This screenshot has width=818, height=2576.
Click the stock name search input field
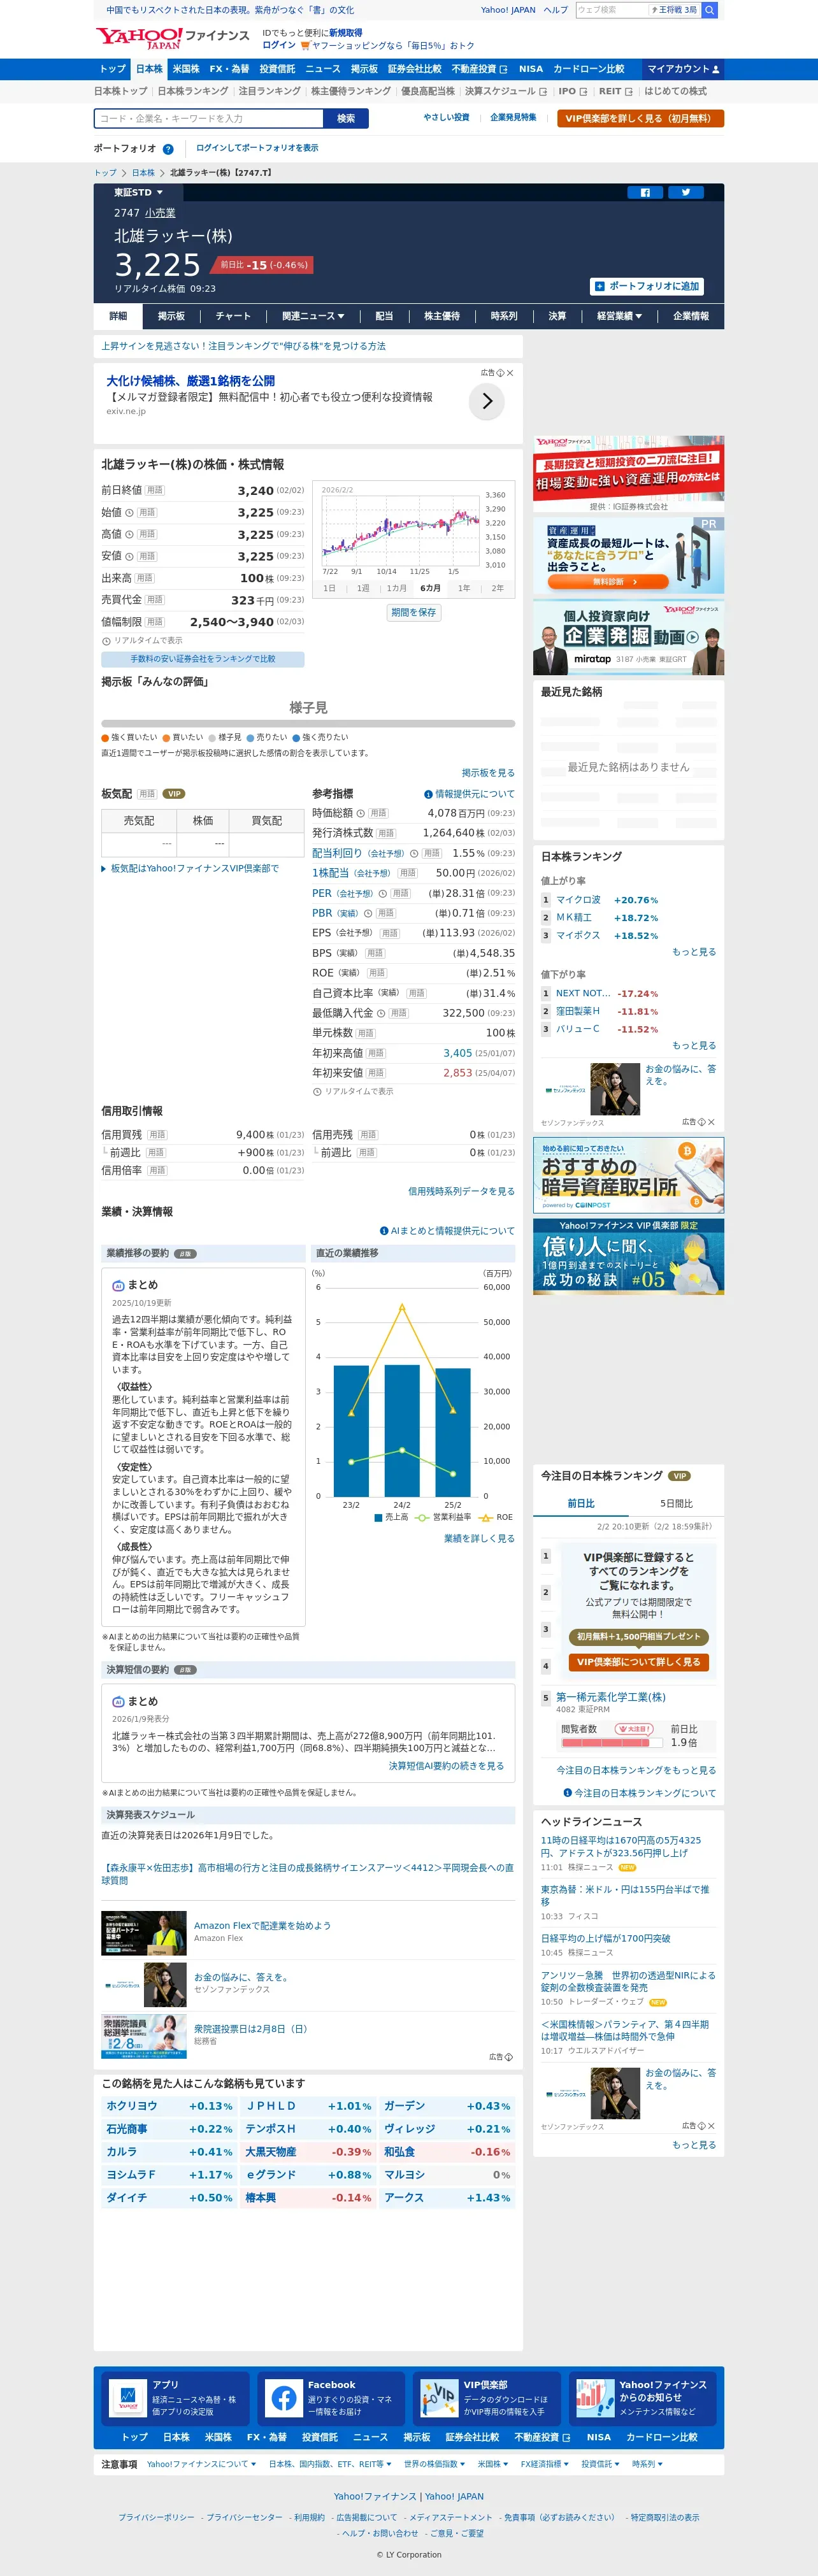click(x=209, y=119)
